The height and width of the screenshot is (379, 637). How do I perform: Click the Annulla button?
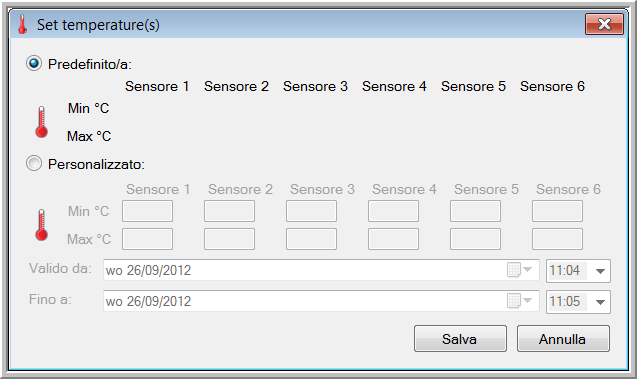[563, 338]
